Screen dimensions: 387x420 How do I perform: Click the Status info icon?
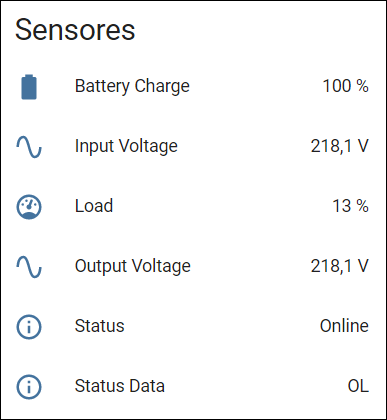(29, 327)
